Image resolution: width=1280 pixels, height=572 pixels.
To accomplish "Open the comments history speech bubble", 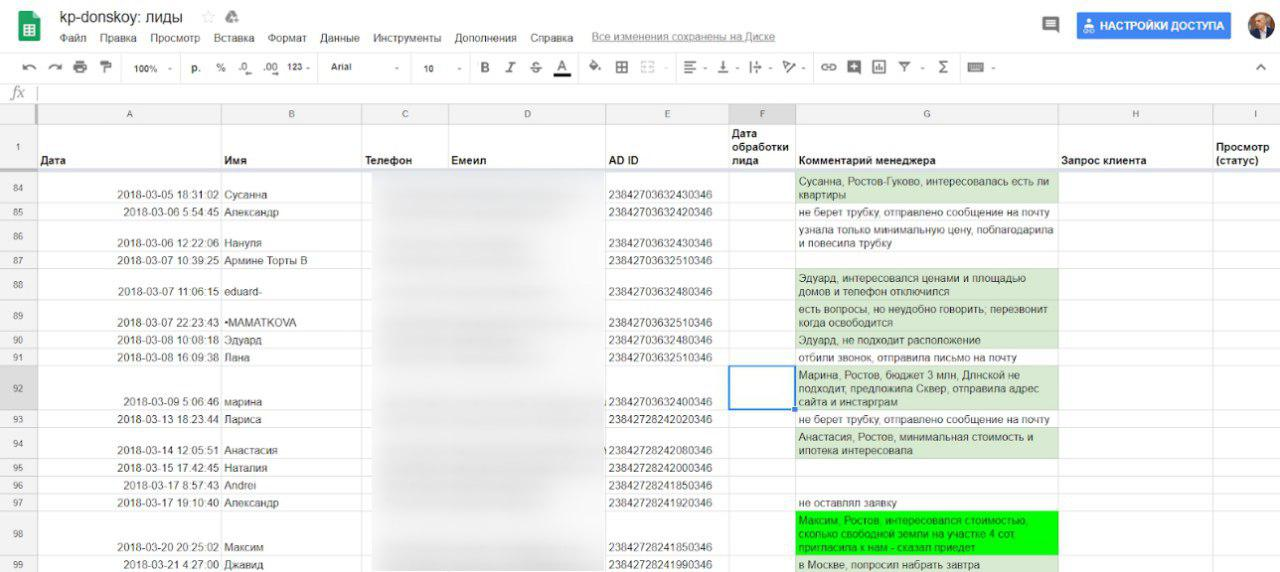I will coord(1050,25).
